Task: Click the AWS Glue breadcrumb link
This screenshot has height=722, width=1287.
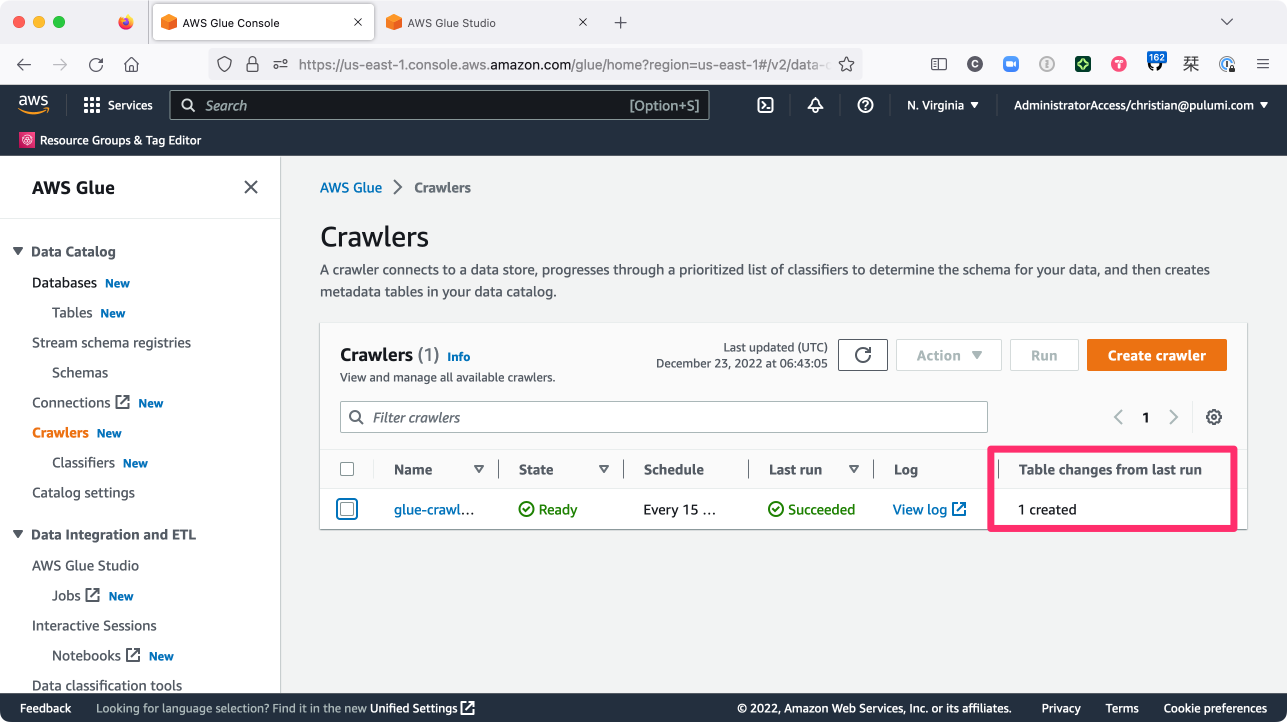Action: point(351,187)
